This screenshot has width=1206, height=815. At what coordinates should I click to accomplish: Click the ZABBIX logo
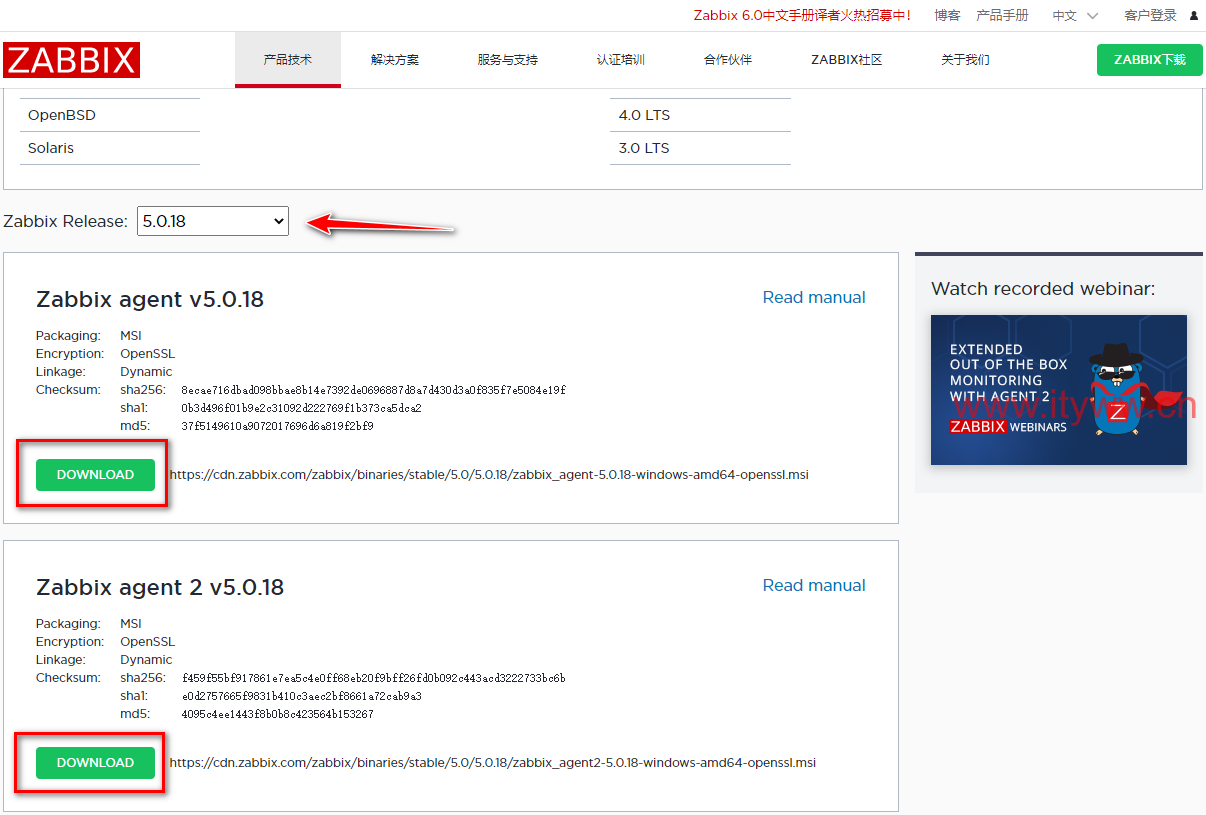[x=71, y=60]
